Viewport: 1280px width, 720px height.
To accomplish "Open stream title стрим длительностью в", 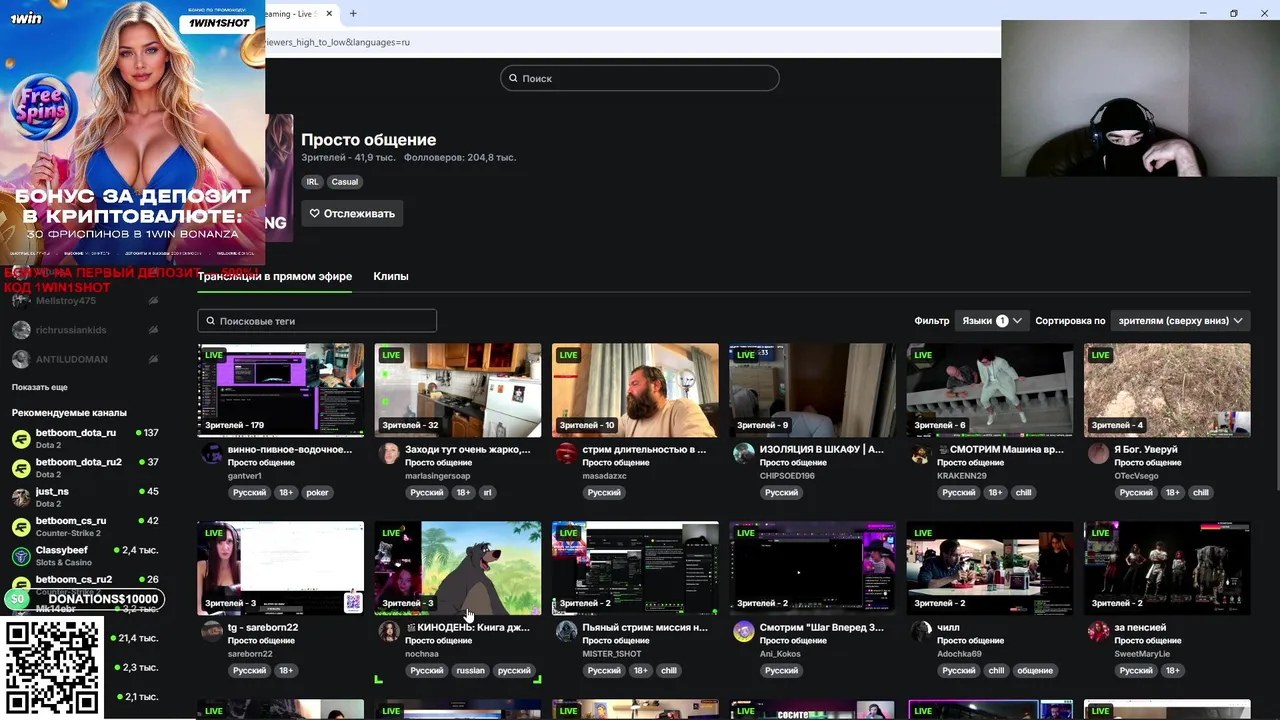I will 644,450.
